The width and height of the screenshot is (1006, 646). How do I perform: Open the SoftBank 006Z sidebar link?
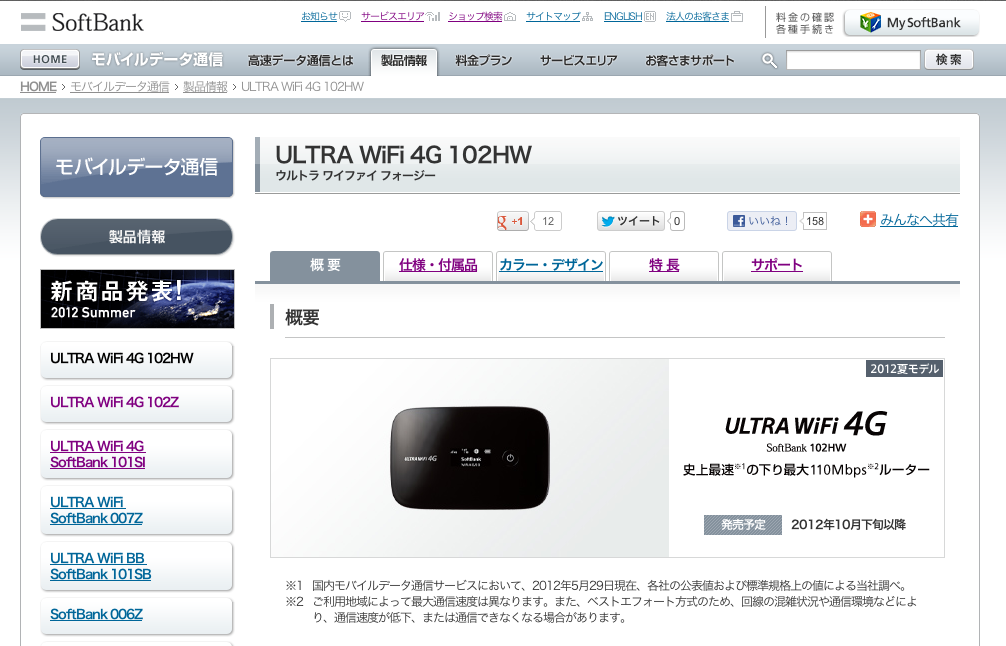point(136,615)
